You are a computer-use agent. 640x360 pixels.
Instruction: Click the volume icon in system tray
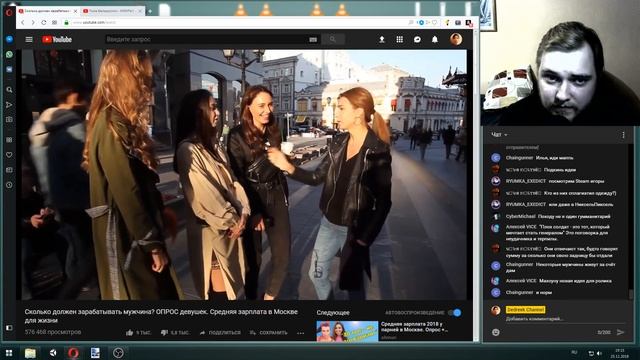(x=599, y=353)
